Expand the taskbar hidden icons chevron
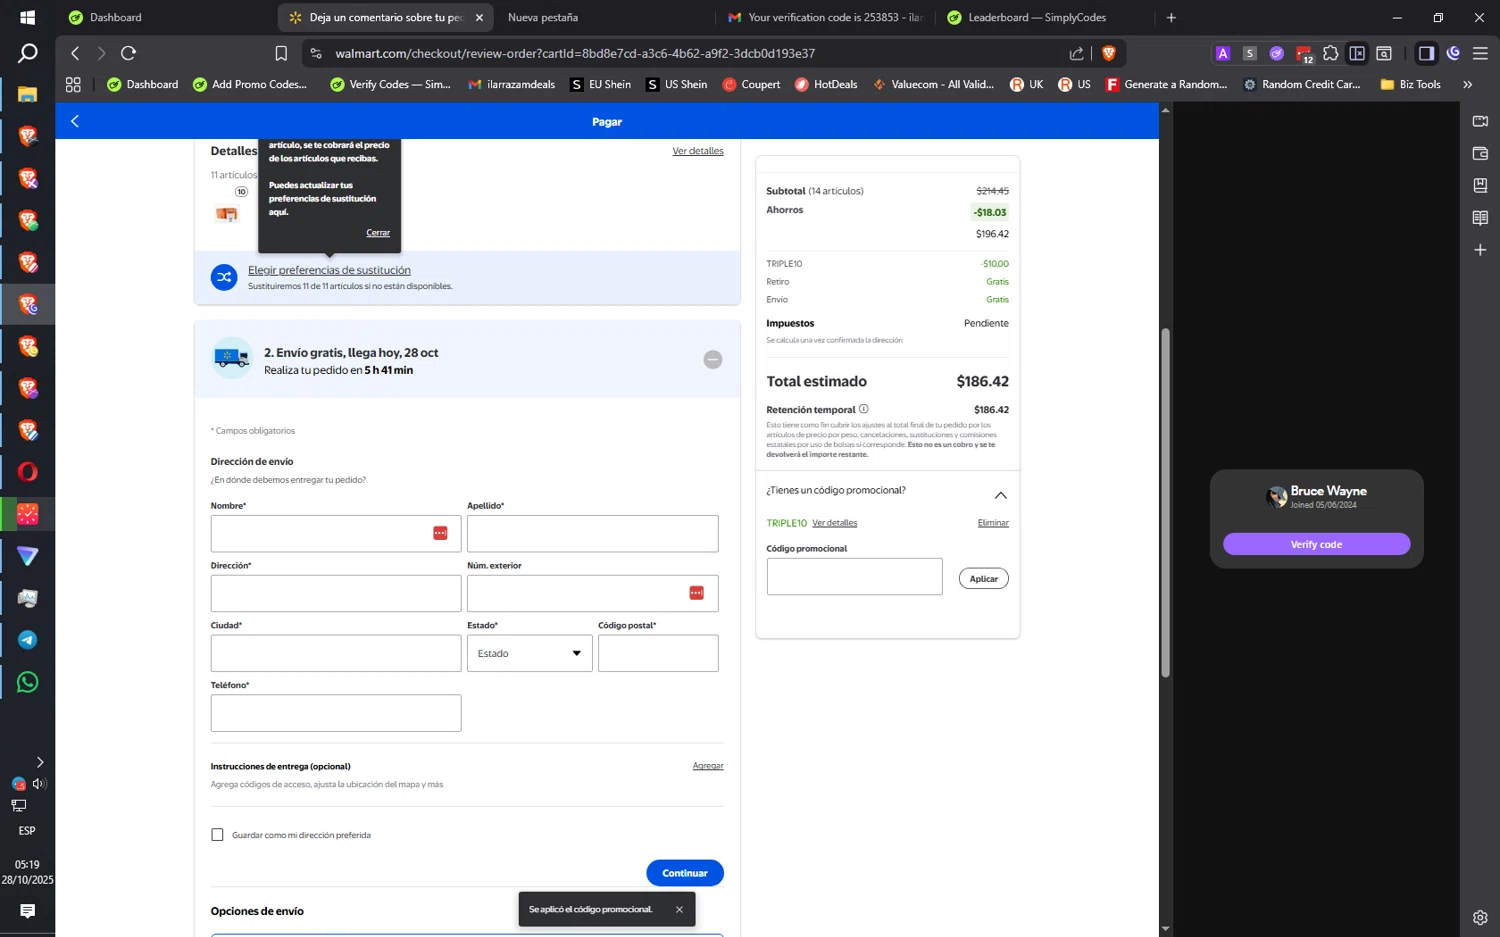This screenshot has height=937, width=1500. pos(40,762)
